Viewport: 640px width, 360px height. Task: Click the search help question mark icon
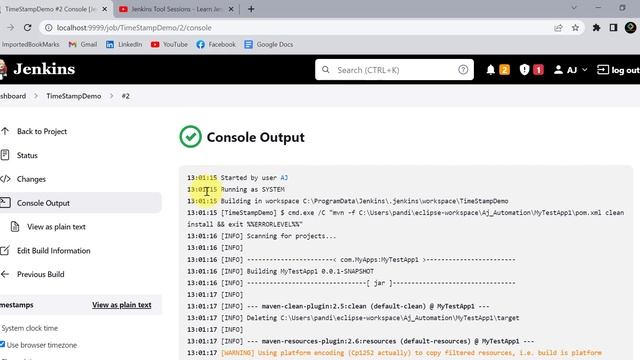(463, 70)
